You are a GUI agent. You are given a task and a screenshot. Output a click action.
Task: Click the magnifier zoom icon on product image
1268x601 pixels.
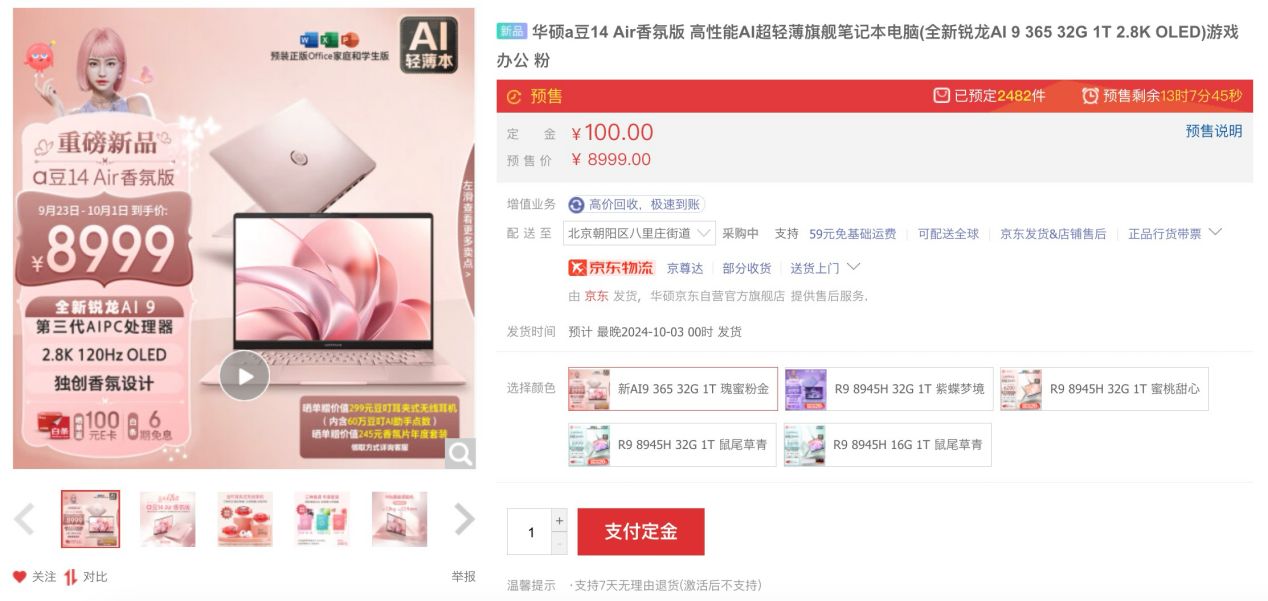tap(460, 454)
